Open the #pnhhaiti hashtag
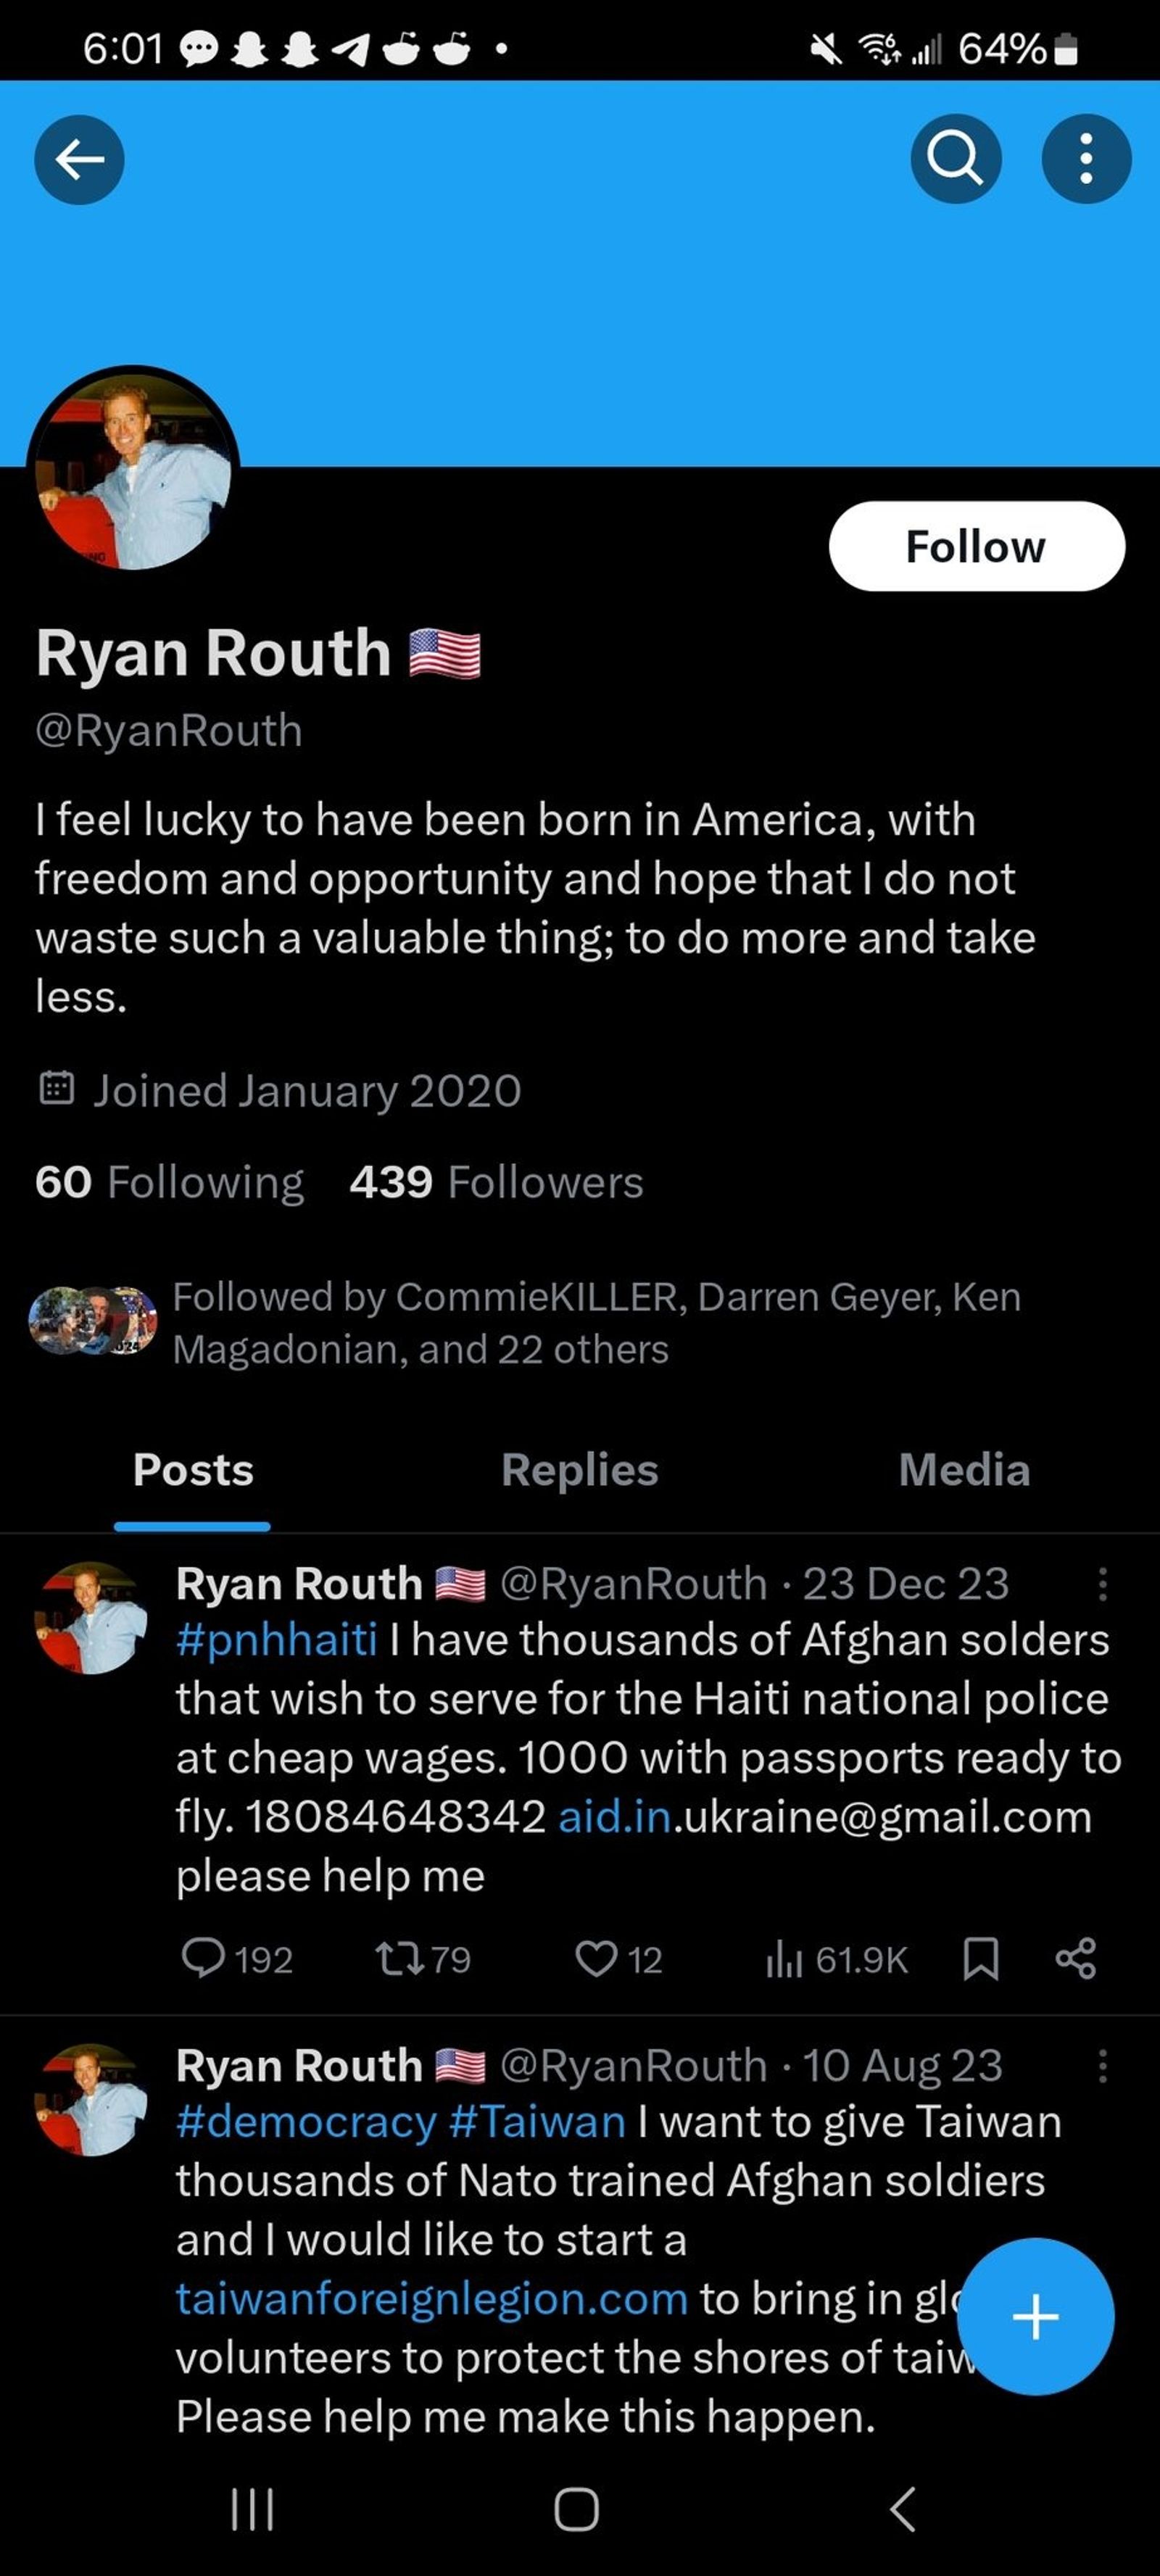Viewport: 1160px width, 2576px height. click(x=277, y=1640)
